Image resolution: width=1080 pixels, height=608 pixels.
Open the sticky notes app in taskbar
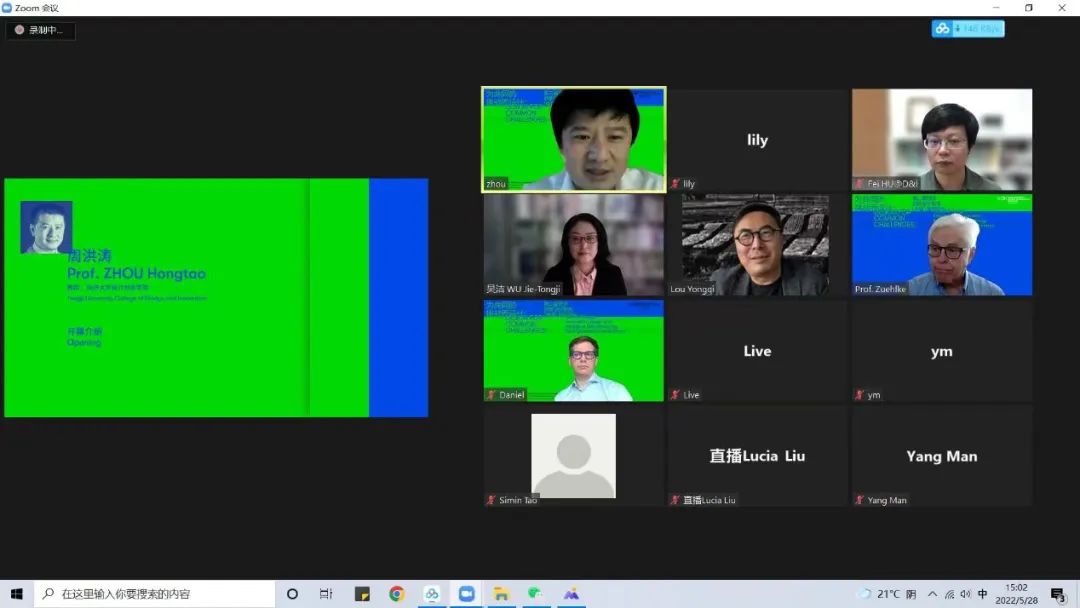click(362, 594)
